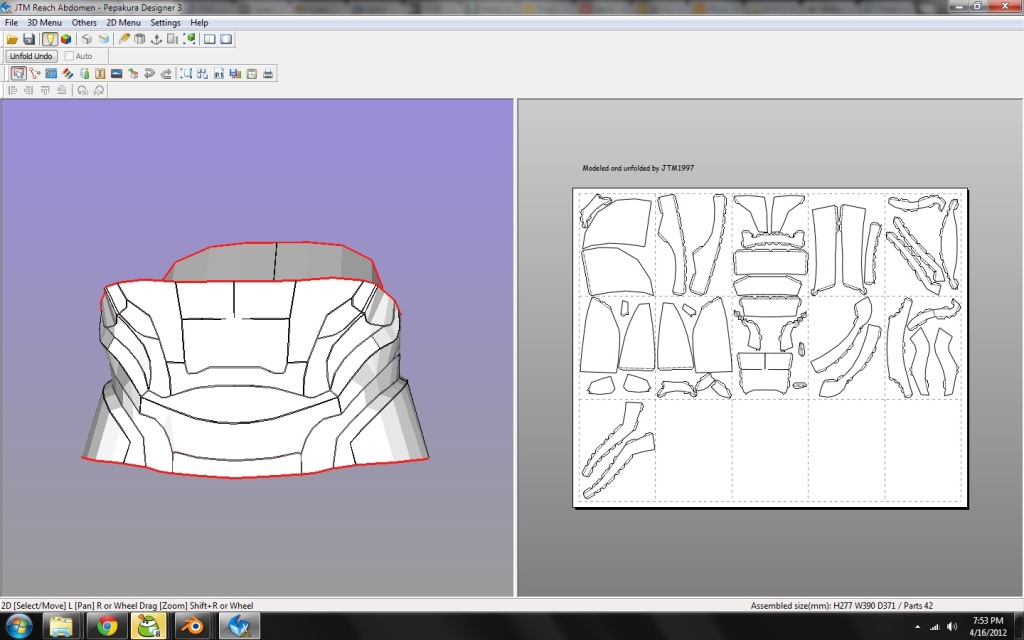Open the 2D Menu
This screenshot has height=640, width=1024.
click(x=124, y=22)
